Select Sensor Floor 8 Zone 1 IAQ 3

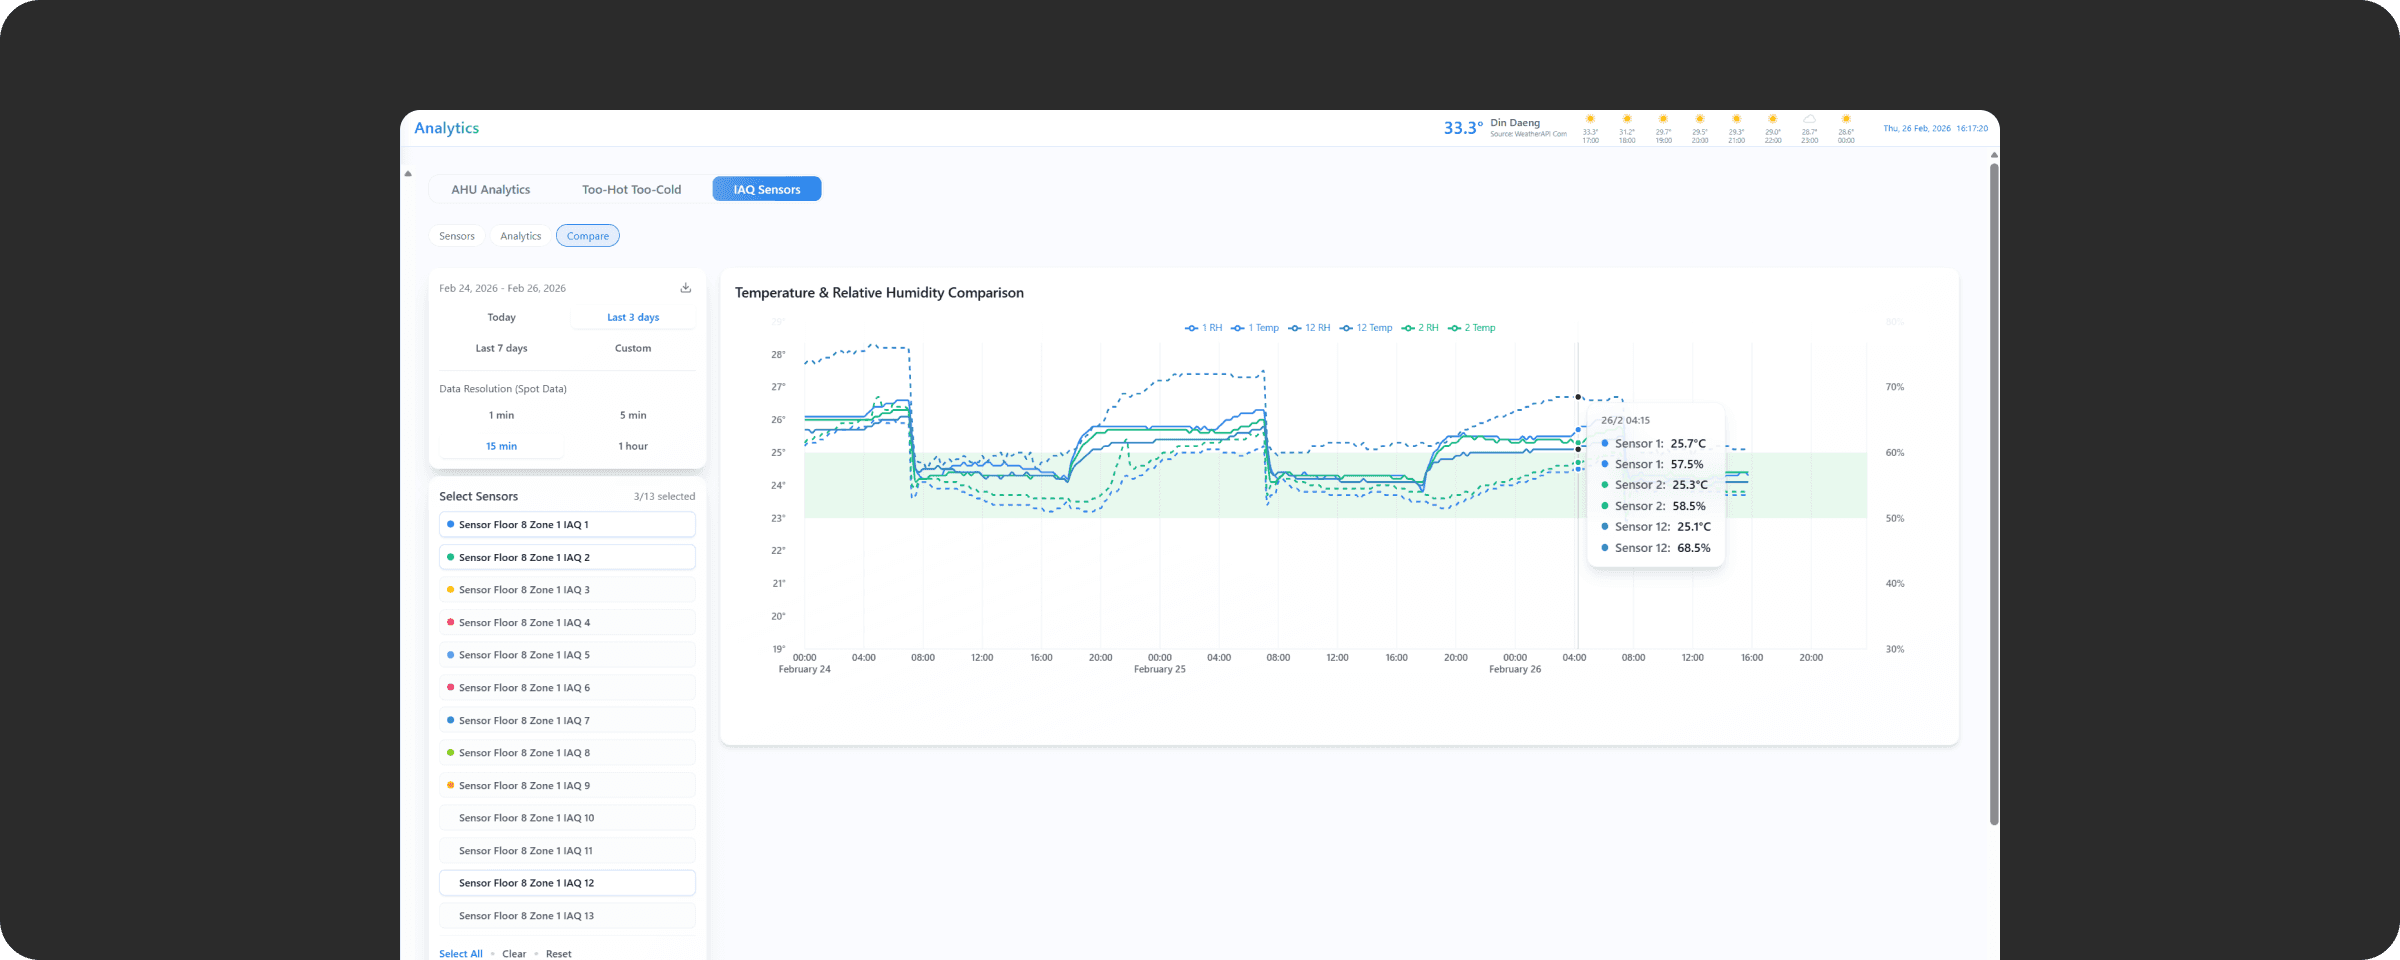(567, 590)
